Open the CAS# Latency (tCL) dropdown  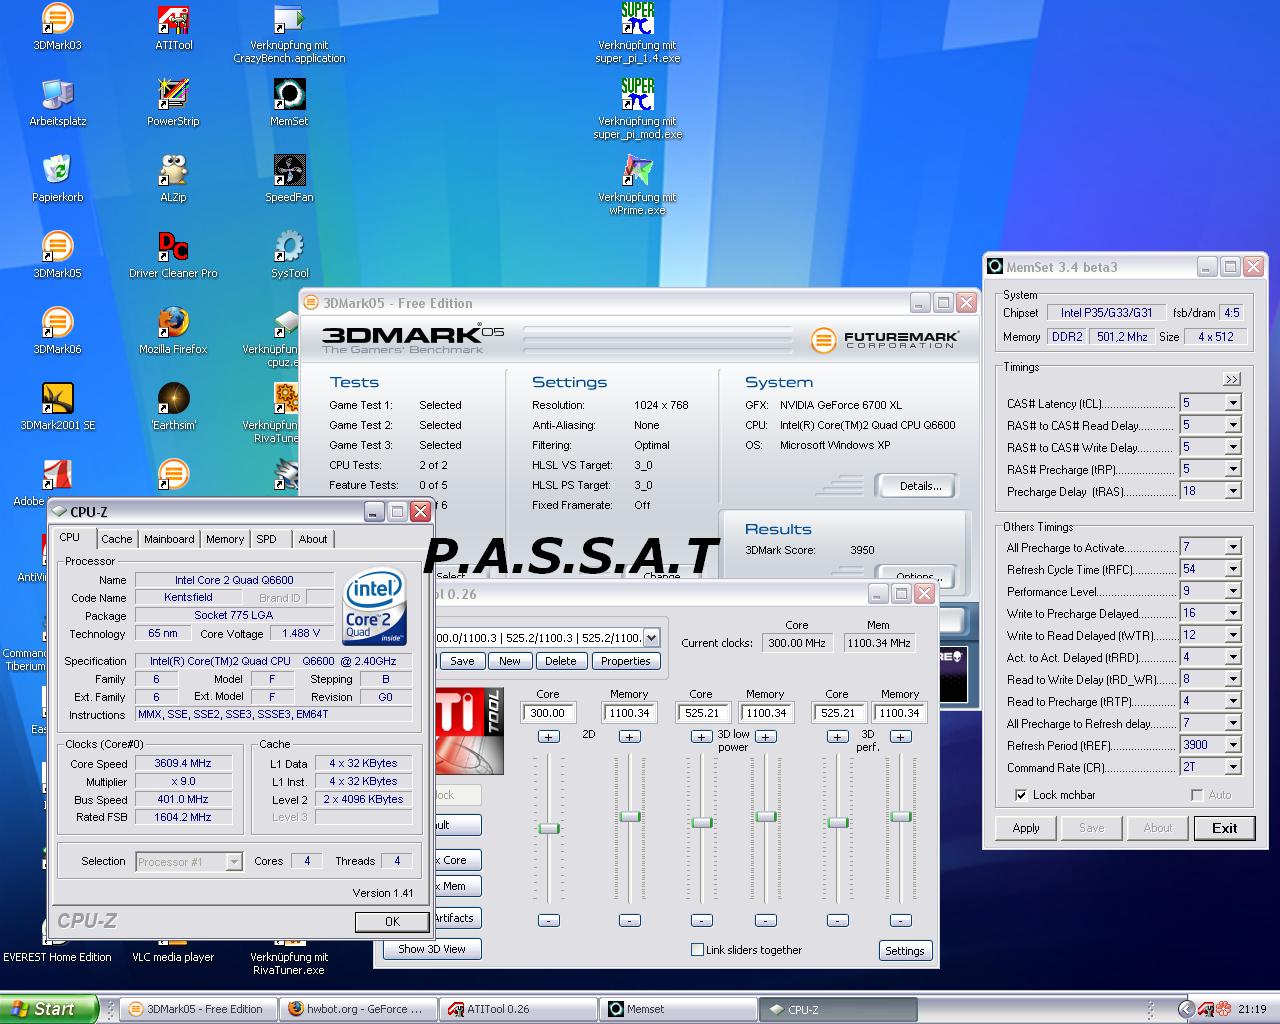(x=1232, y=403)
